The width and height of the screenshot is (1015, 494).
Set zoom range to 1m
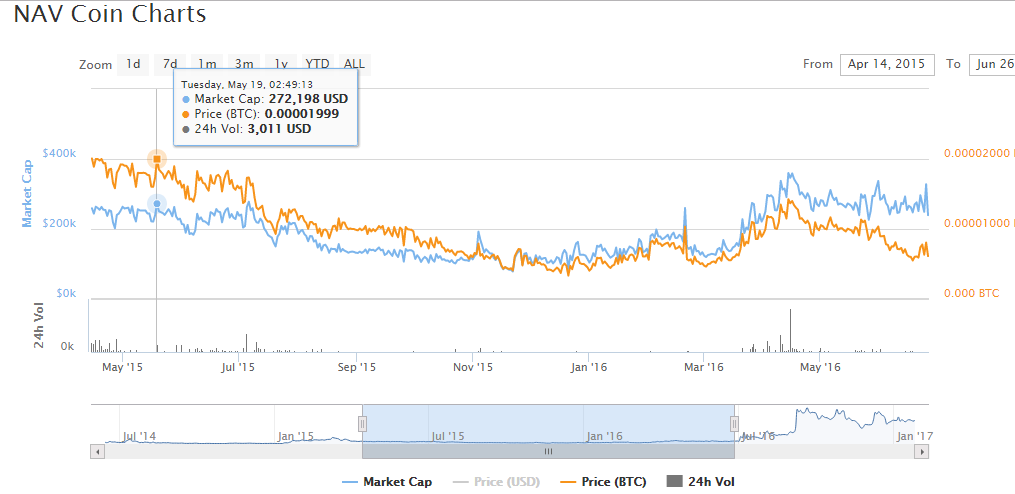point(206,64)
